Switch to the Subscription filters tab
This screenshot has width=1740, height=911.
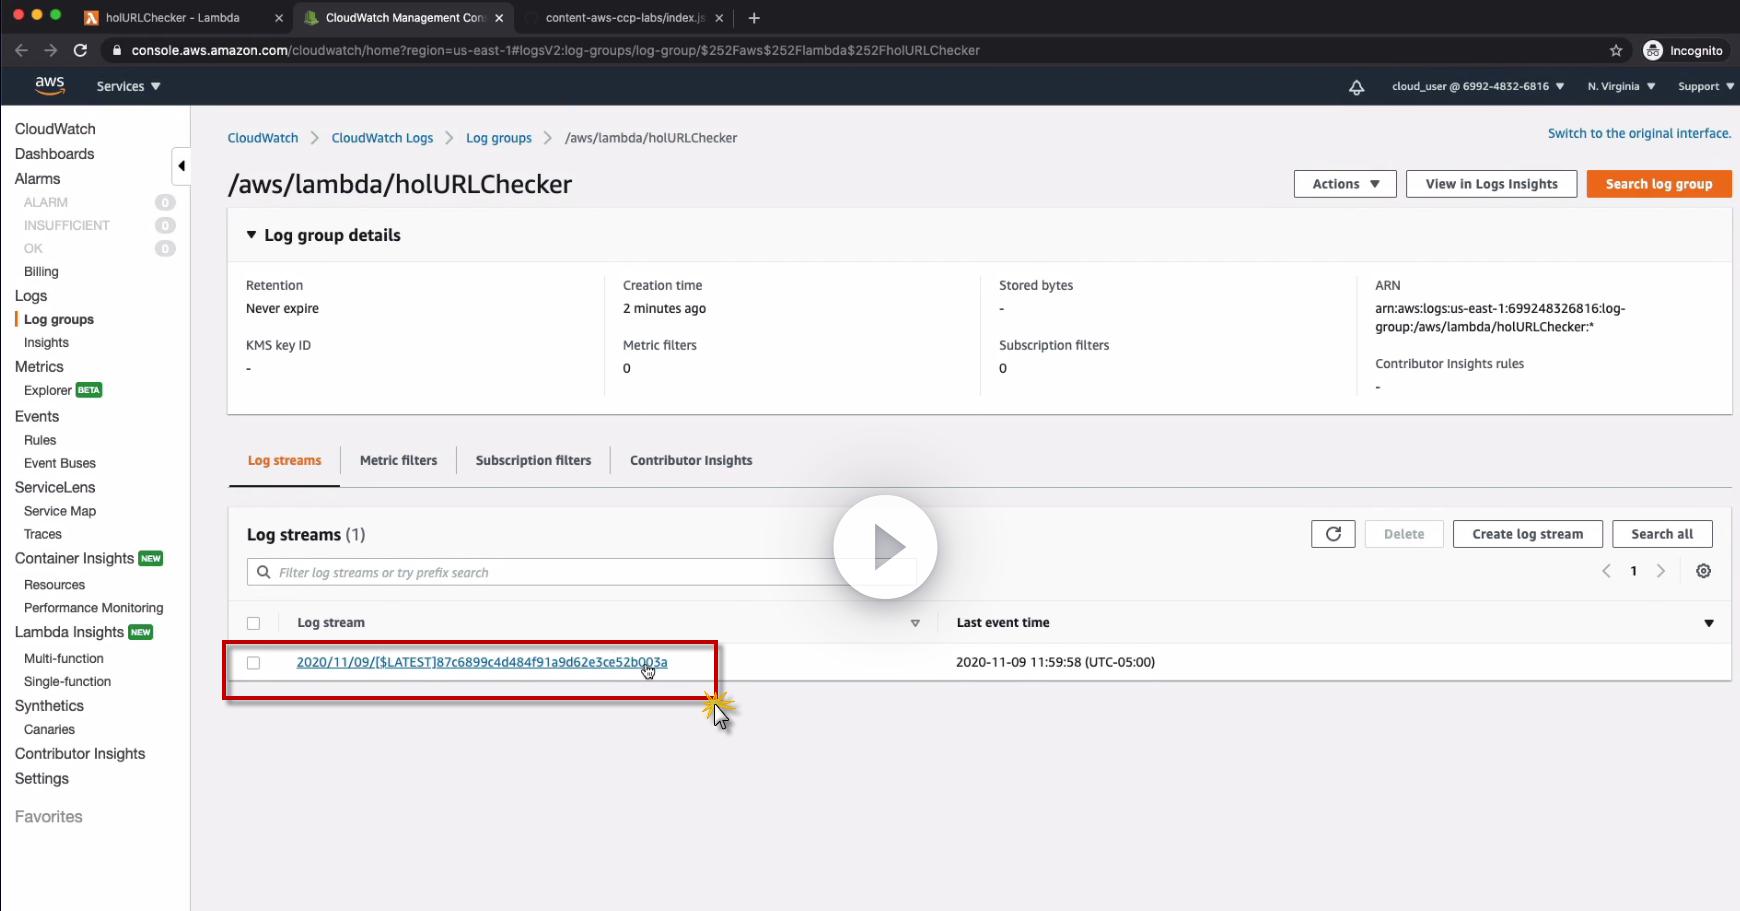pyautogui.click(x=533, y=461)
